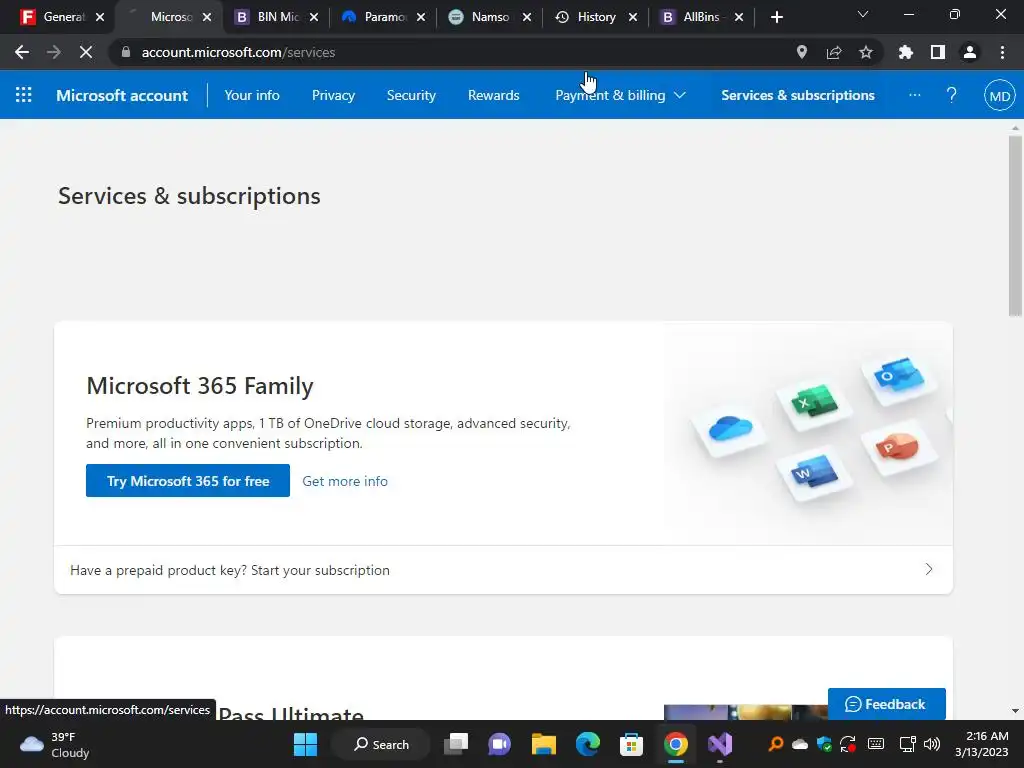Click the location pin icon in address bar
This screenshot has height=768, width=1024.
click(802, 52)
